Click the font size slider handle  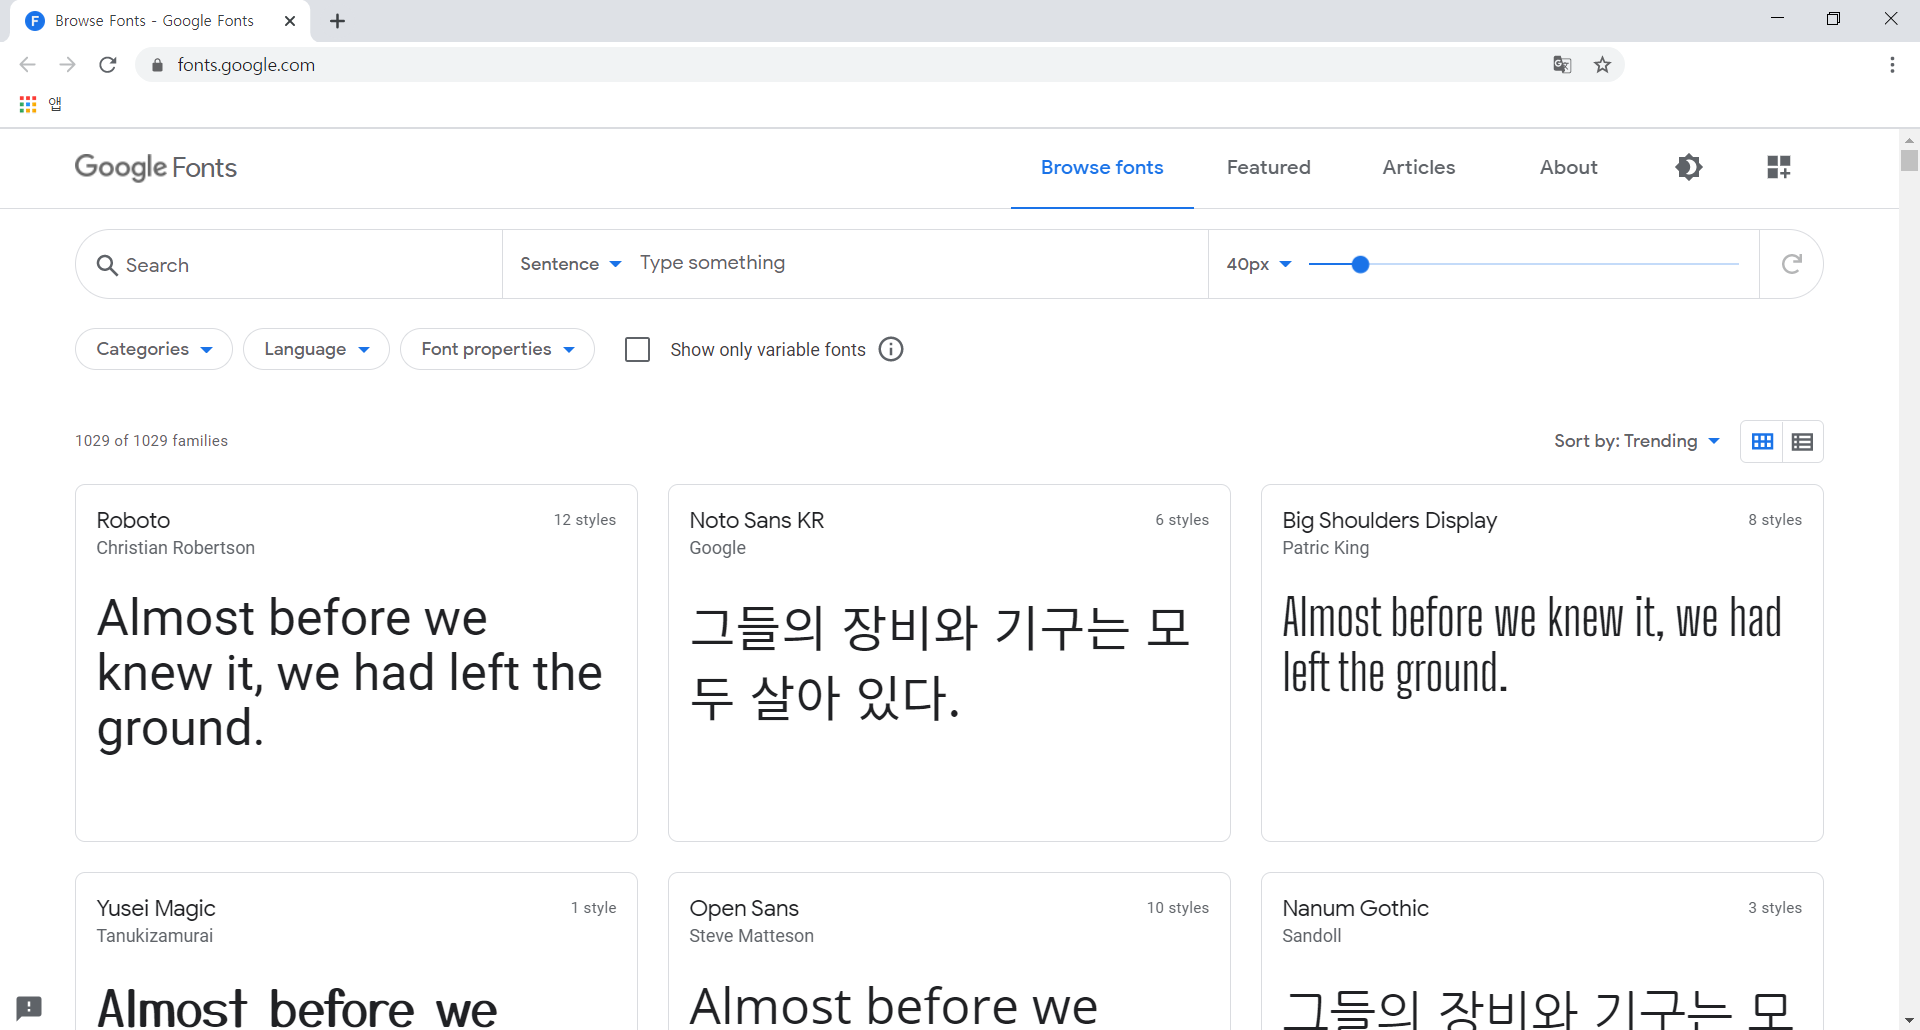point(1360,264)
